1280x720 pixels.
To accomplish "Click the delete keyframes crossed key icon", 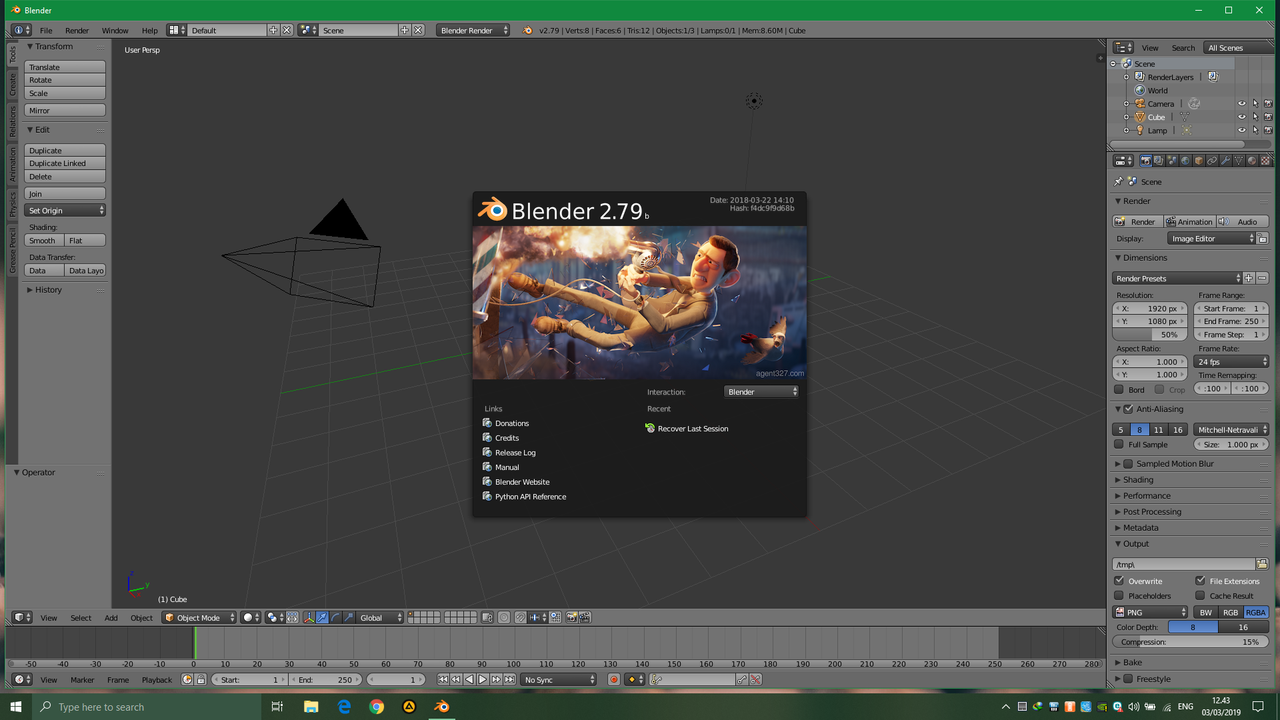I will click(755, 680).
